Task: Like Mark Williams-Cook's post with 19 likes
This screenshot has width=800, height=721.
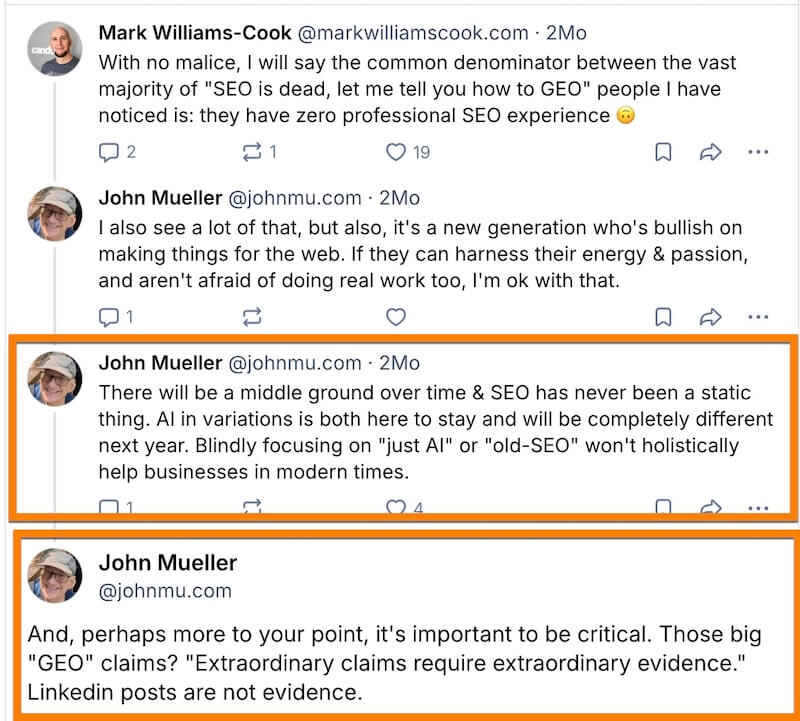Action: pyautogui.click(x=396, y=152)
